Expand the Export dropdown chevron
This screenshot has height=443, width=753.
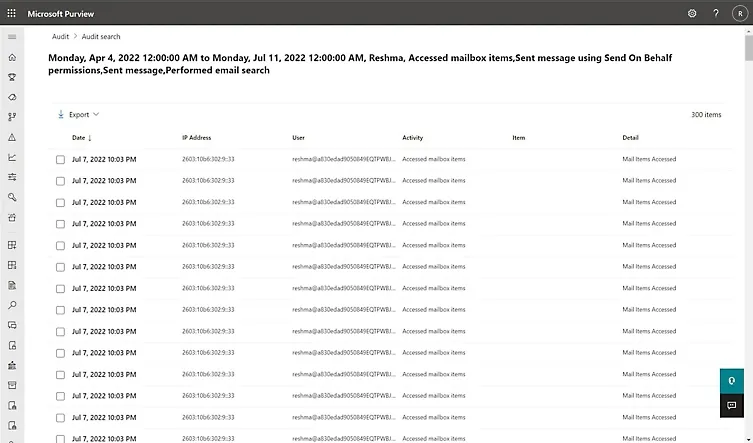[96, 114]
